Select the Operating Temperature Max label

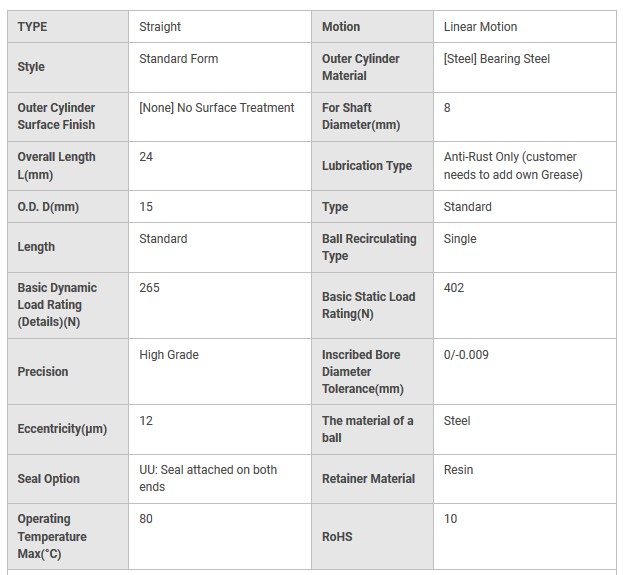(x=52, y=536)
